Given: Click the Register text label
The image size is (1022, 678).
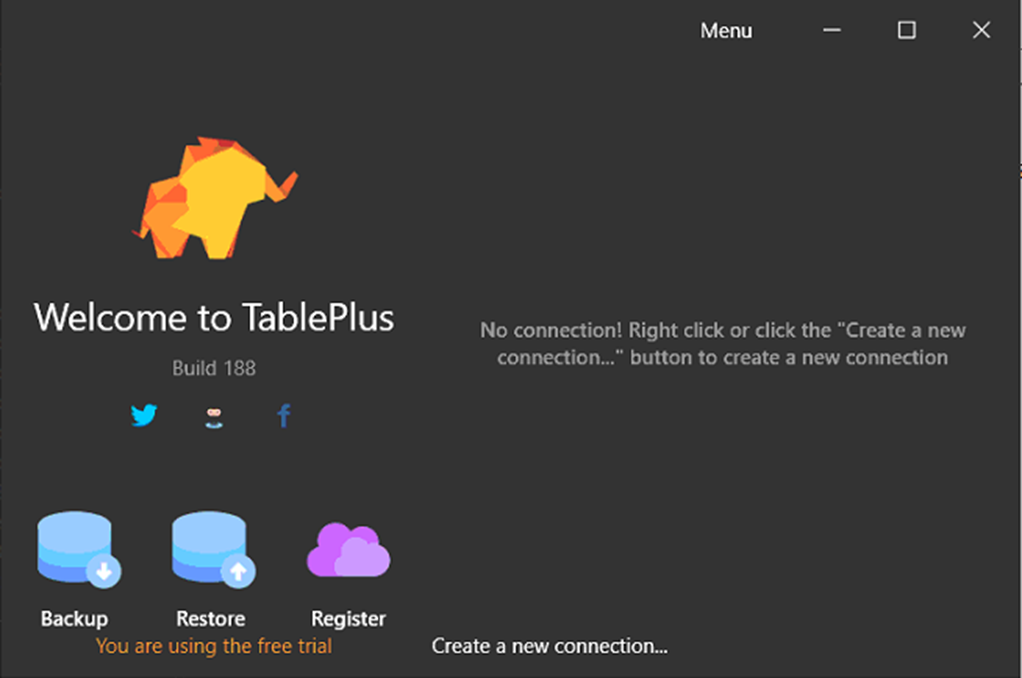Looking at the screenshot, I should tap(348, 619).
